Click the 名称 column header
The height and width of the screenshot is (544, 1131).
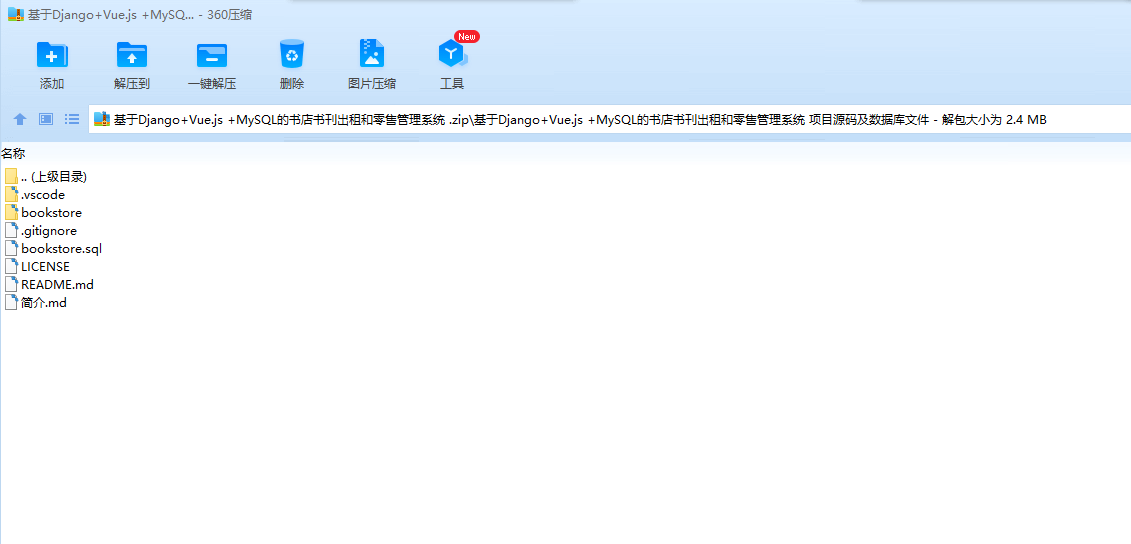point(13,153)
